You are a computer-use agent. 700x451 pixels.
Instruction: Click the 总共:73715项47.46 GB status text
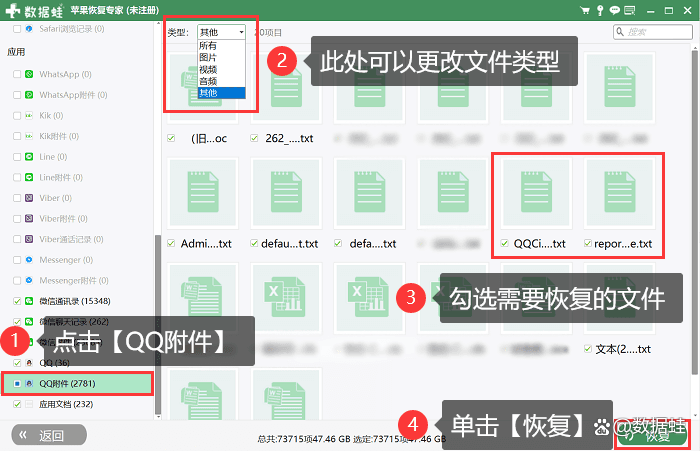(304, 439)
